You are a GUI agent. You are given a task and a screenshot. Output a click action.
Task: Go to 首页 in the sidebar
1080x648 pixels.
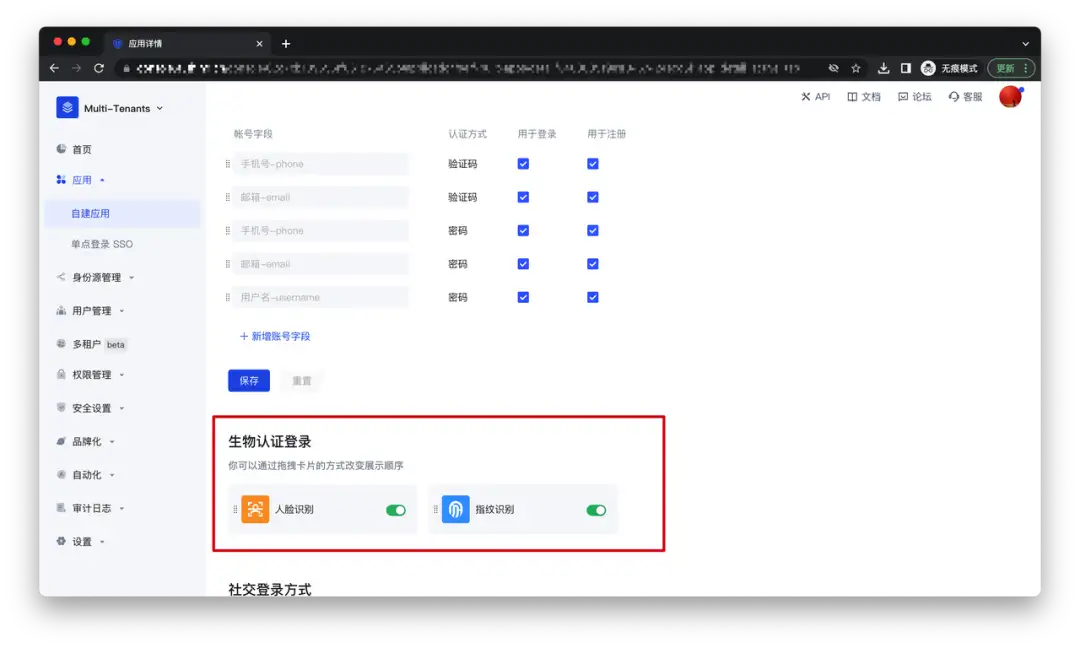point(81,149)
